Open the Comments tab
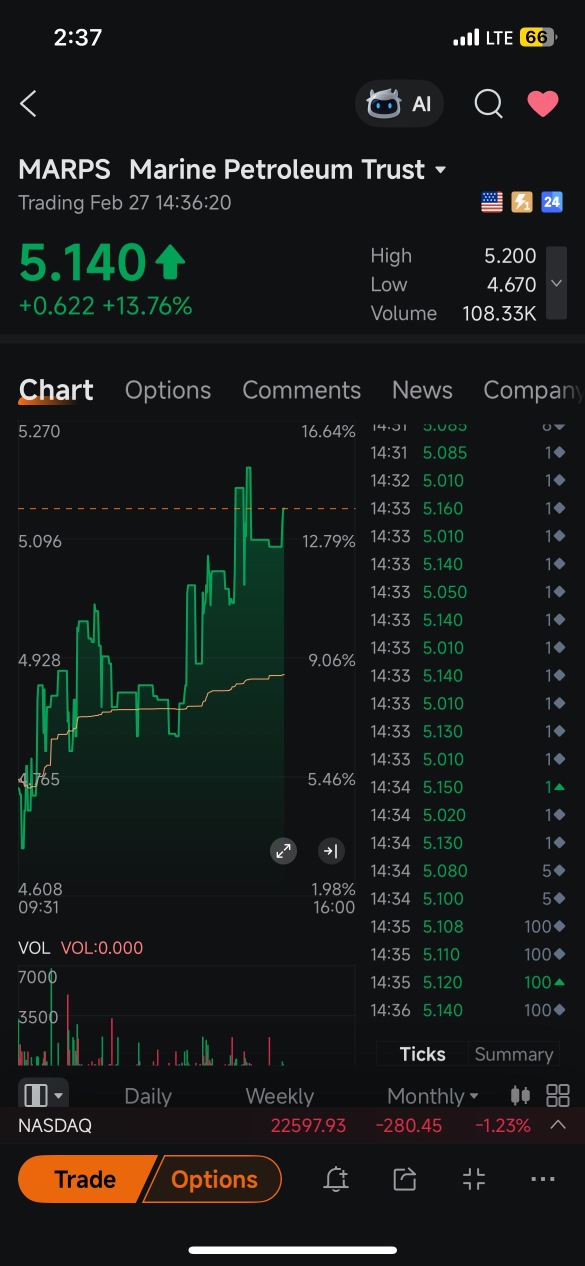The width and height of the screenshot is (585, 1266). [301, 390]
